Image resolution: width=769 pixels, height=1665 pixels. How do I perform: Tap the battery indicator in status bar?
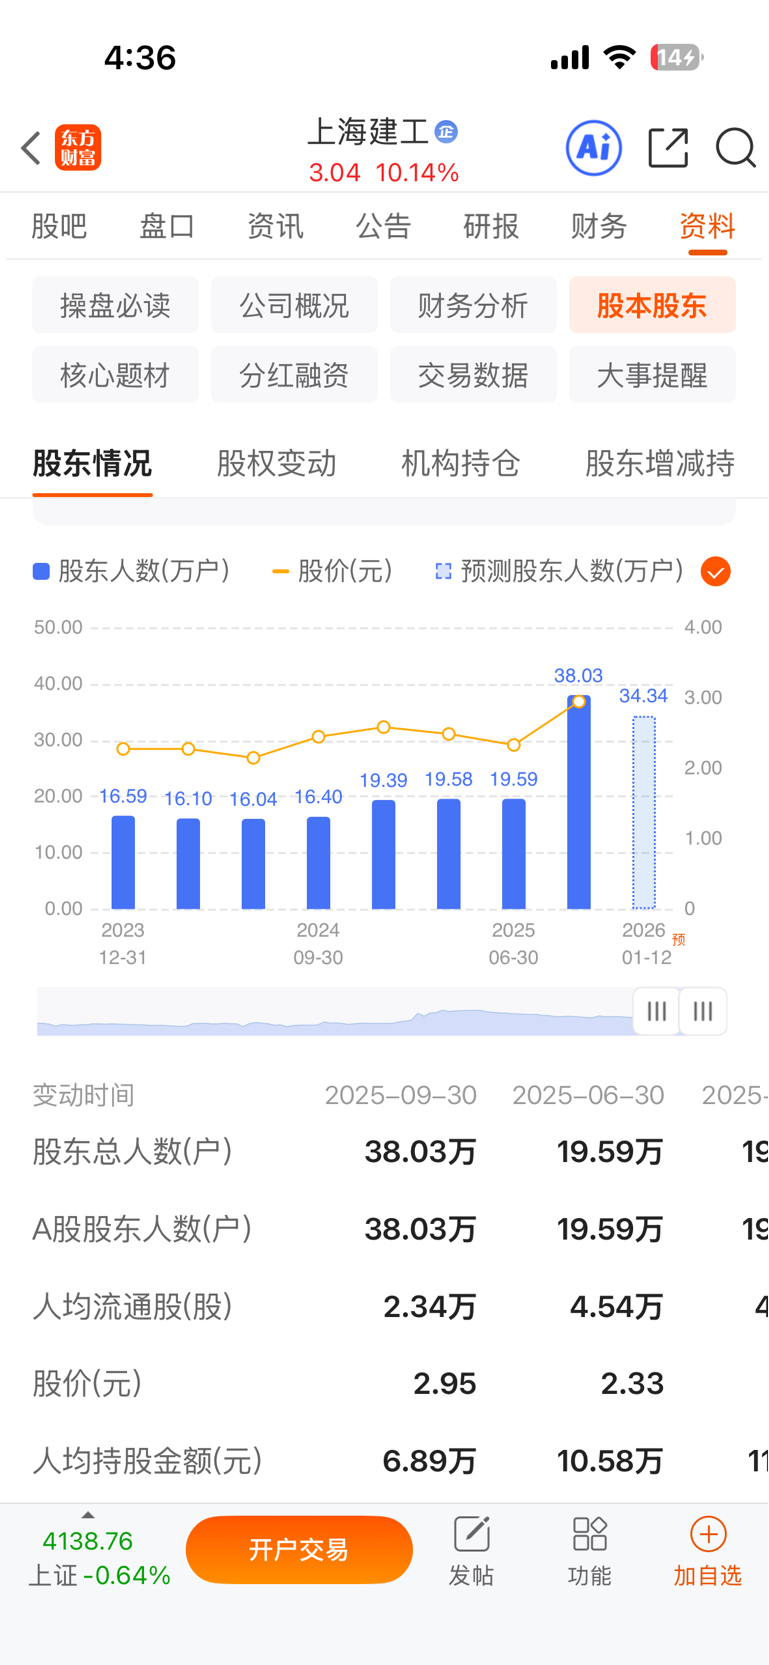click(677, 57)
